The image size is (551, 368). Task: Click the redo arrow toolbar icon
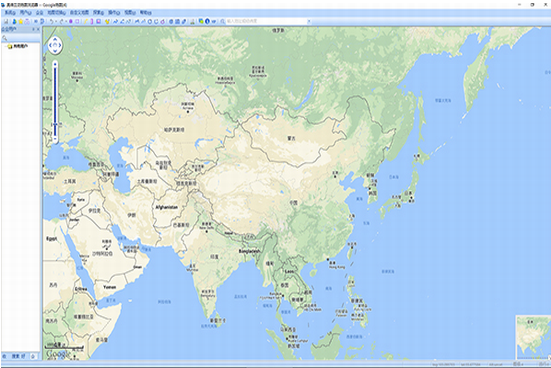pos(61,21)
